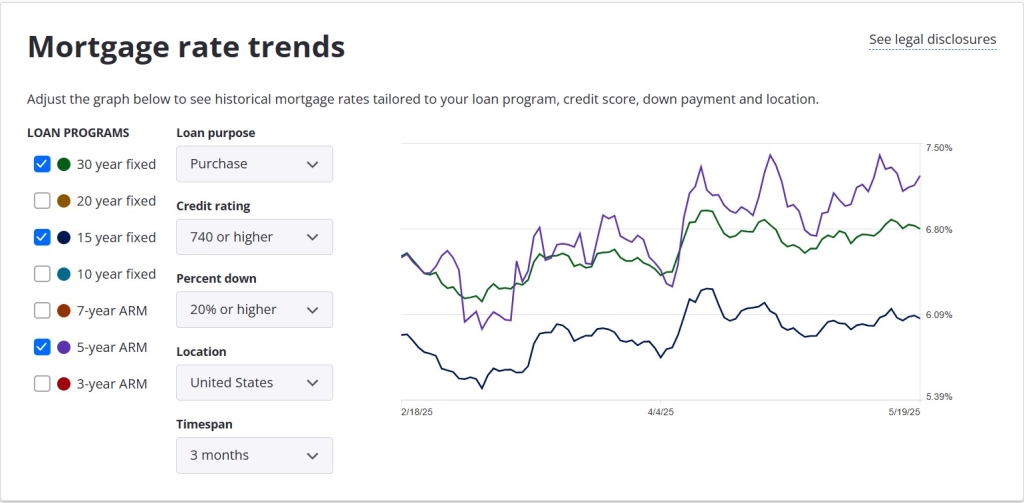
Task: Expand the Credit rating dropdown
Action: tap(254, 237)
